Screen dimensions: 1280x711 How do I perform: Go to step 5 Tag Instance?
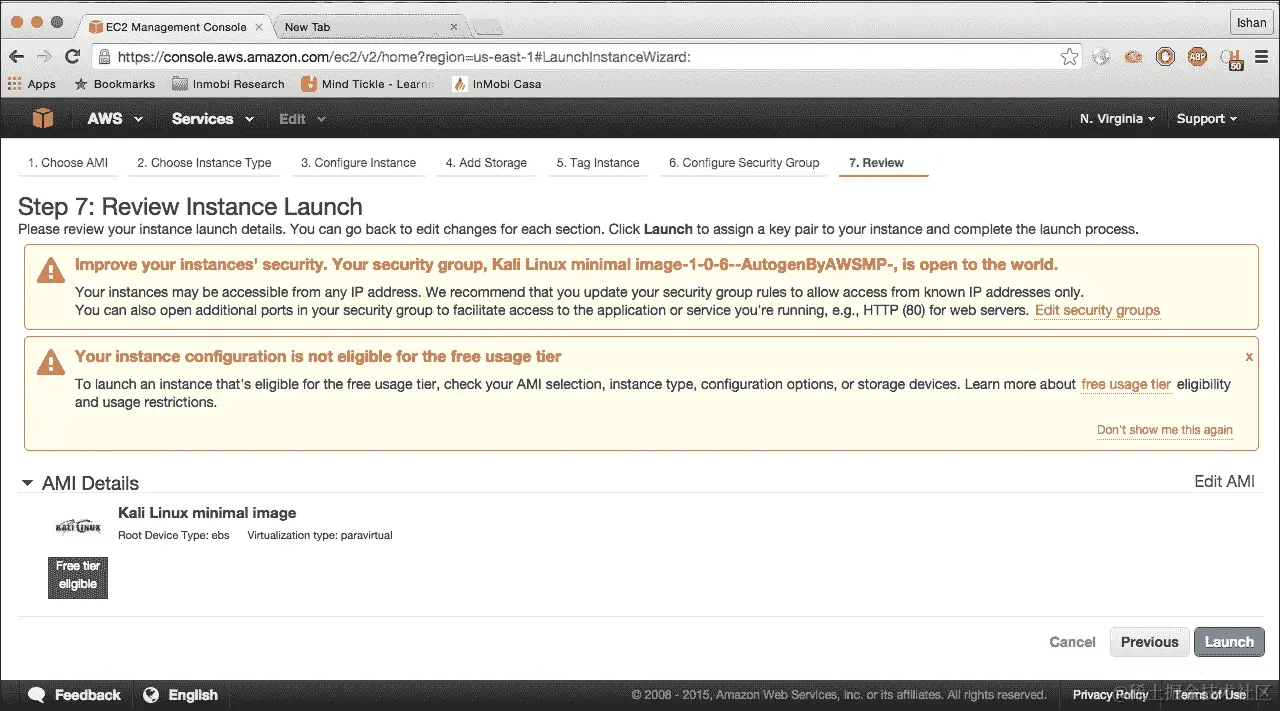tap(598, 163)
